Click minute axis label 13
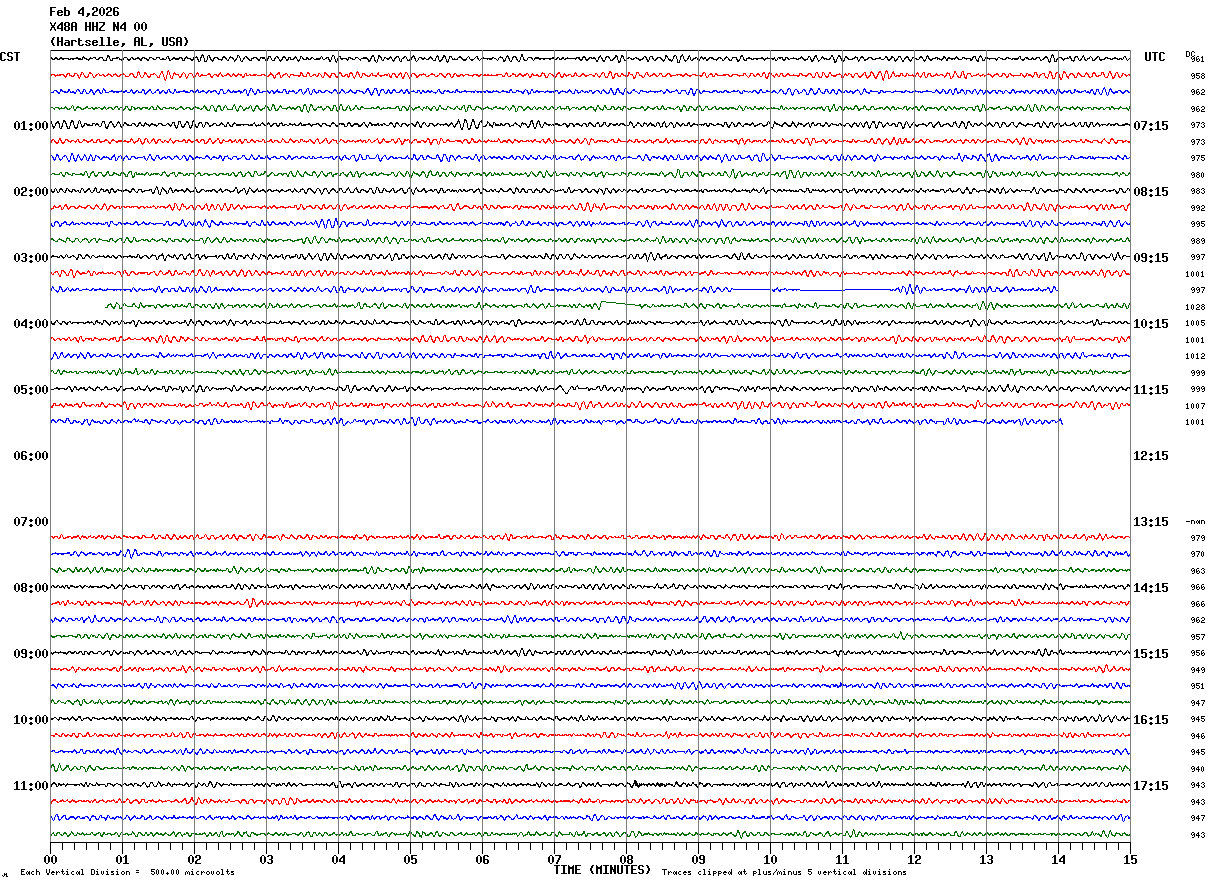Screen dimensions: 1210x886 (x=986, y=859)
